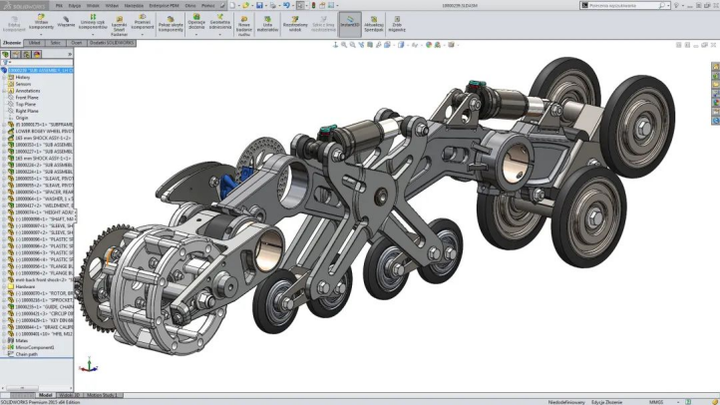Expand the Hardware folder node
Screen dimensions: 720x405
click(4, 287)
